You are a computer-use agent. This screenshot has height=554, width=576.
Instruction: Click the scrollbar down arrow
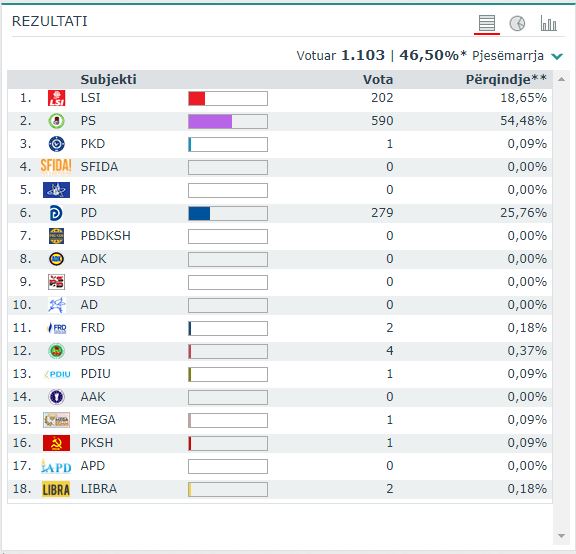[561, 536]
